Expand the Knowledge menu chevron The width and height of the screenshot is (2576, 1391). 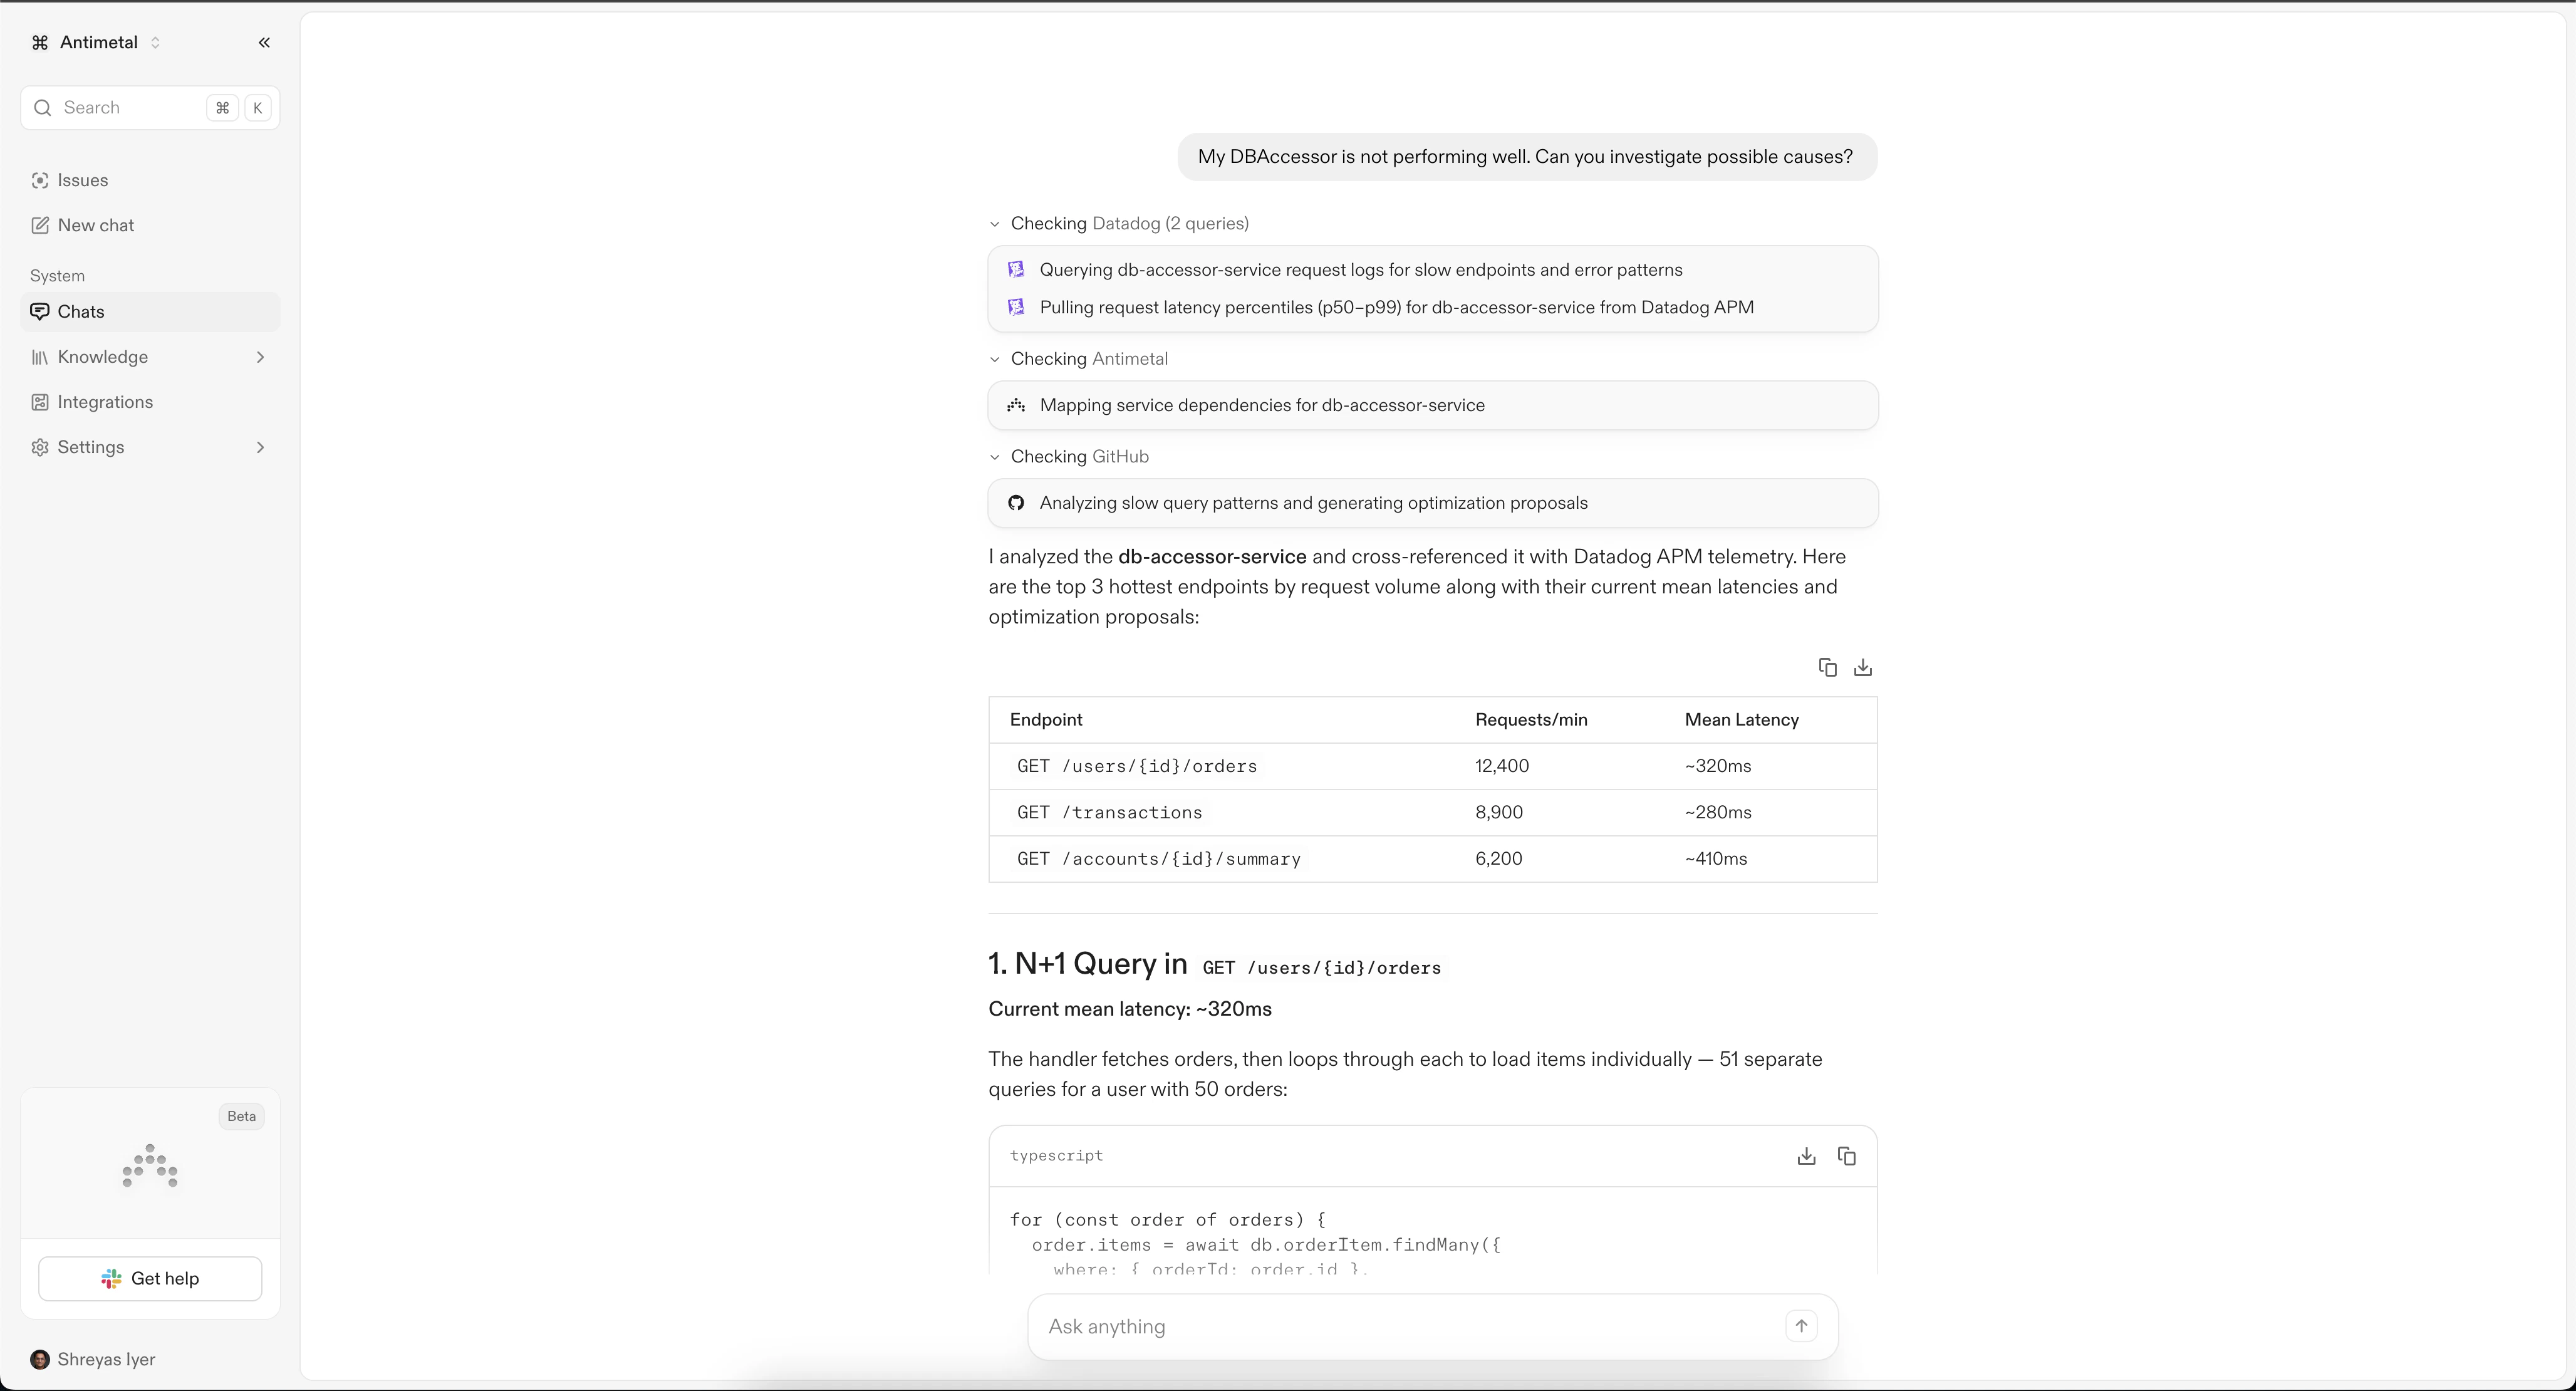pyautogui.click(x=260, y=357)
